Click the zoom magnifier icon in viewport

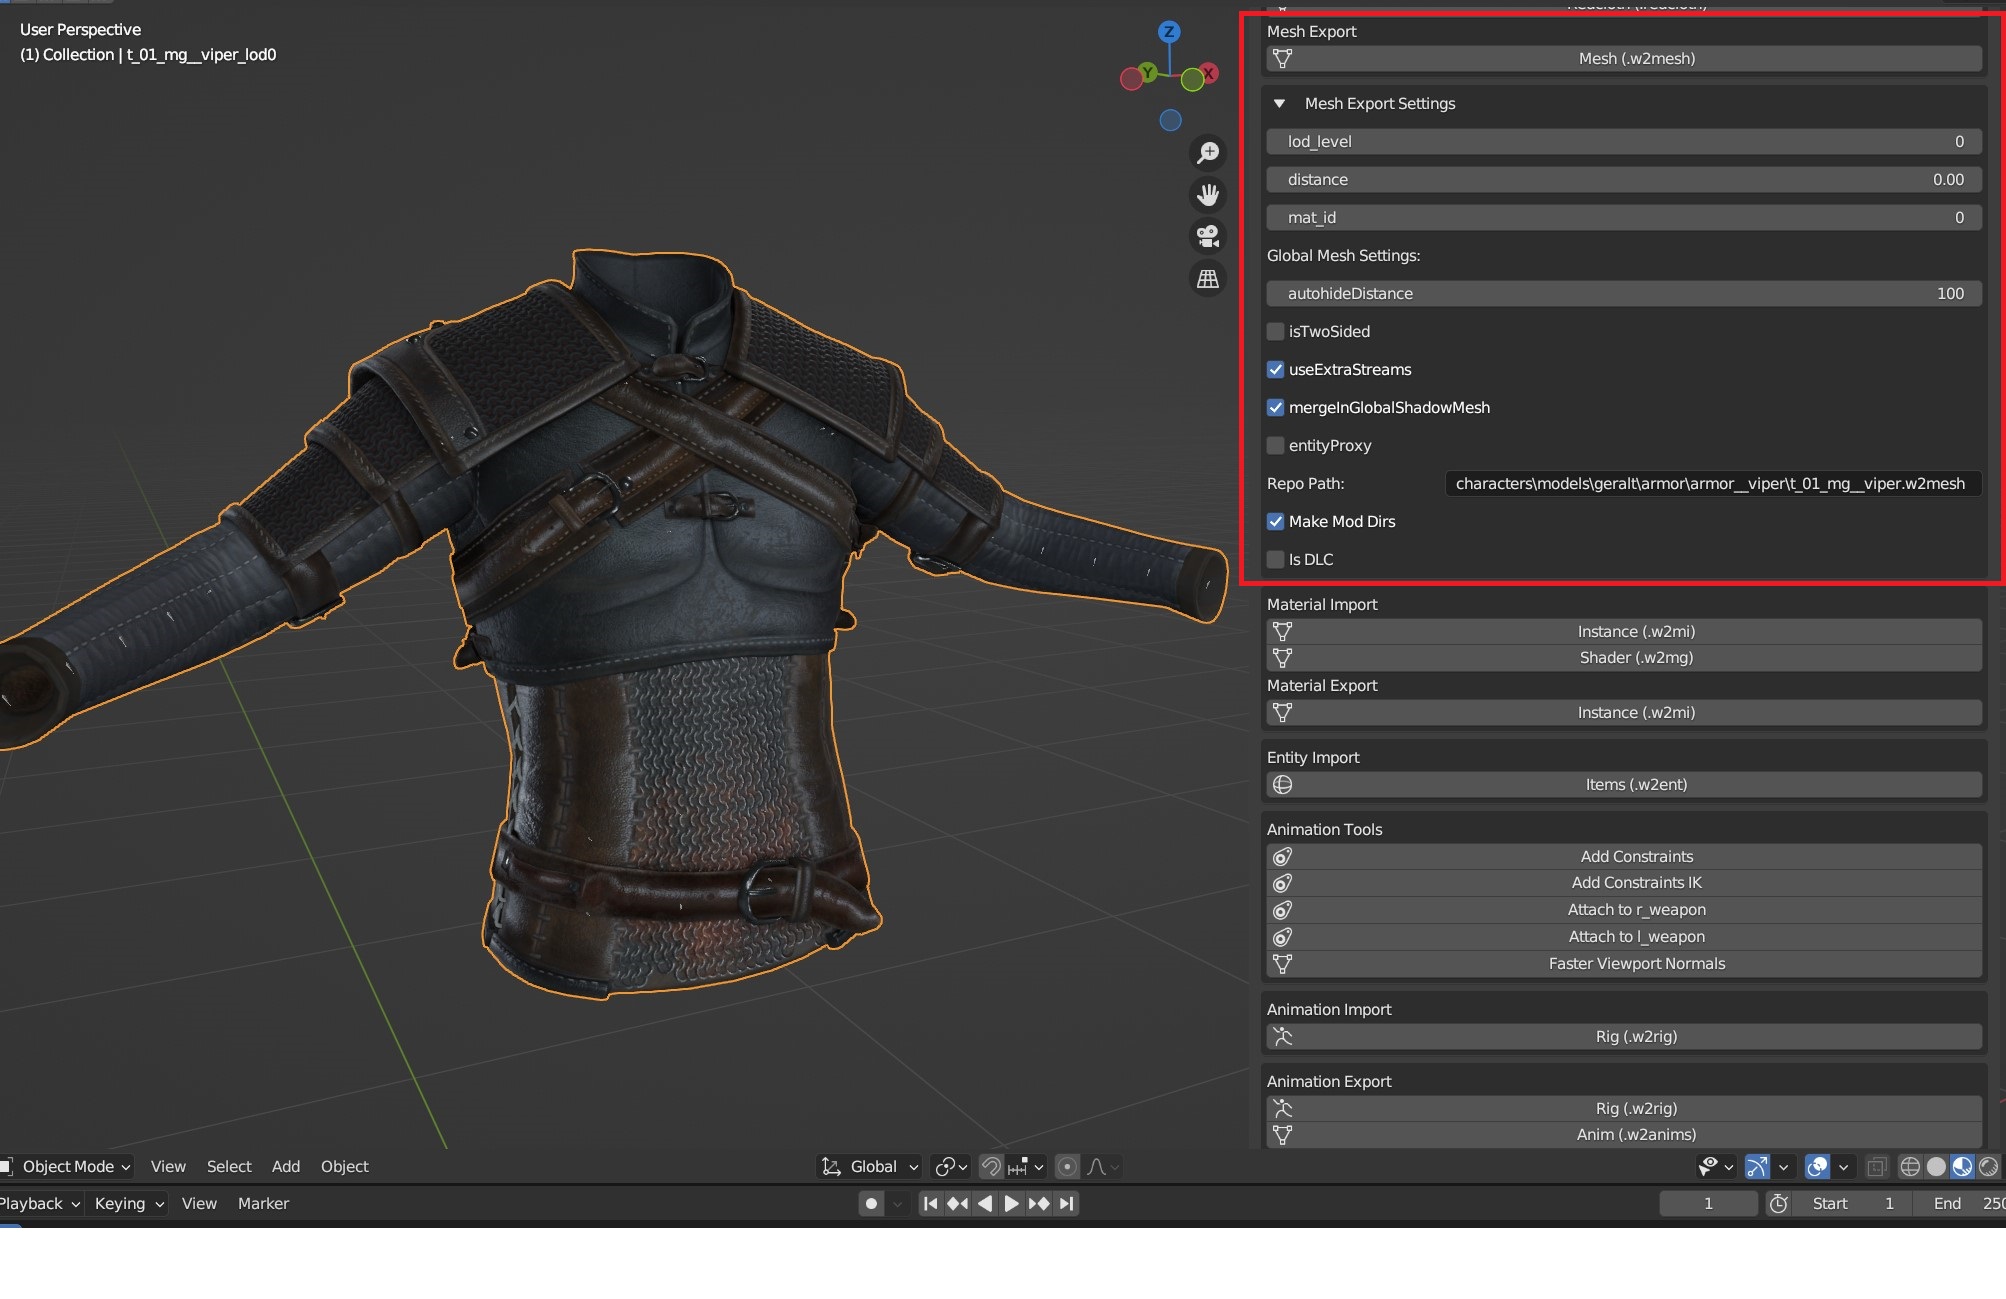point(1208,153)
